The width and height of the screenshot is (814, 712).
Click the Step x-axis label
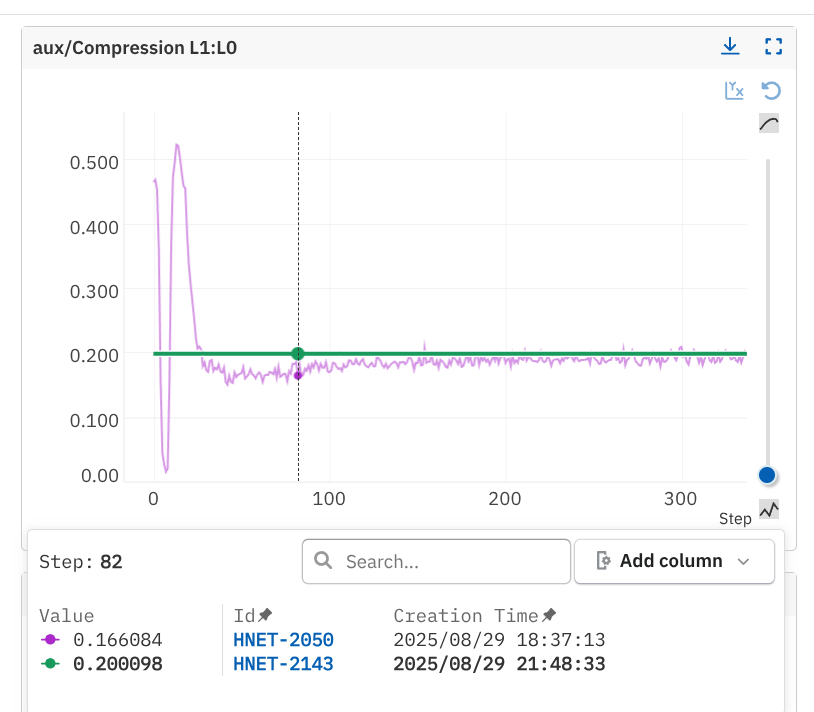coord(735,518)
